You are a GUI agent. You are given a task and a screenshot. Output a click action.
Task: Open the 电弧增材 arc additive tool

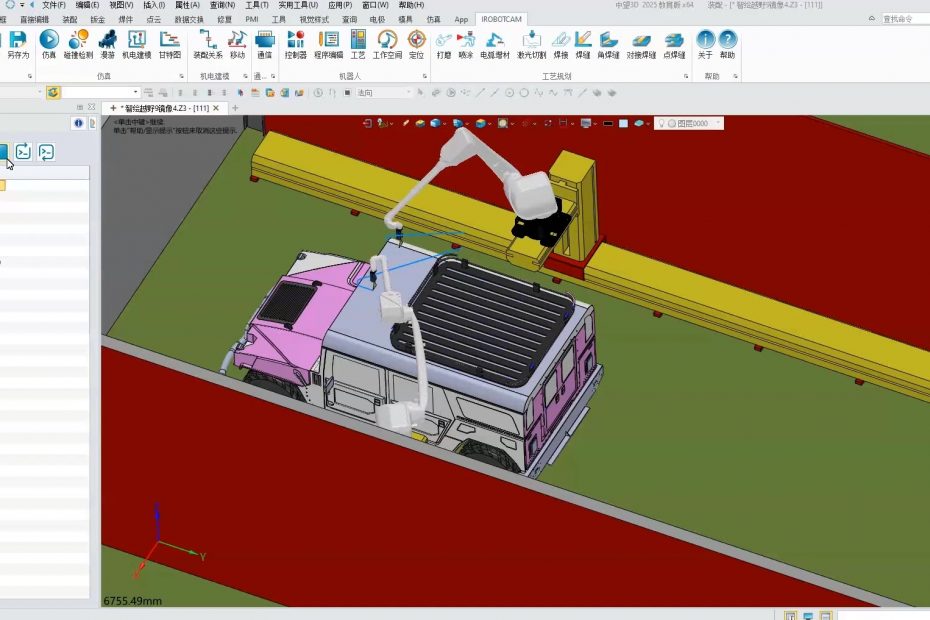pyautogui.click(x=494, y=44)
